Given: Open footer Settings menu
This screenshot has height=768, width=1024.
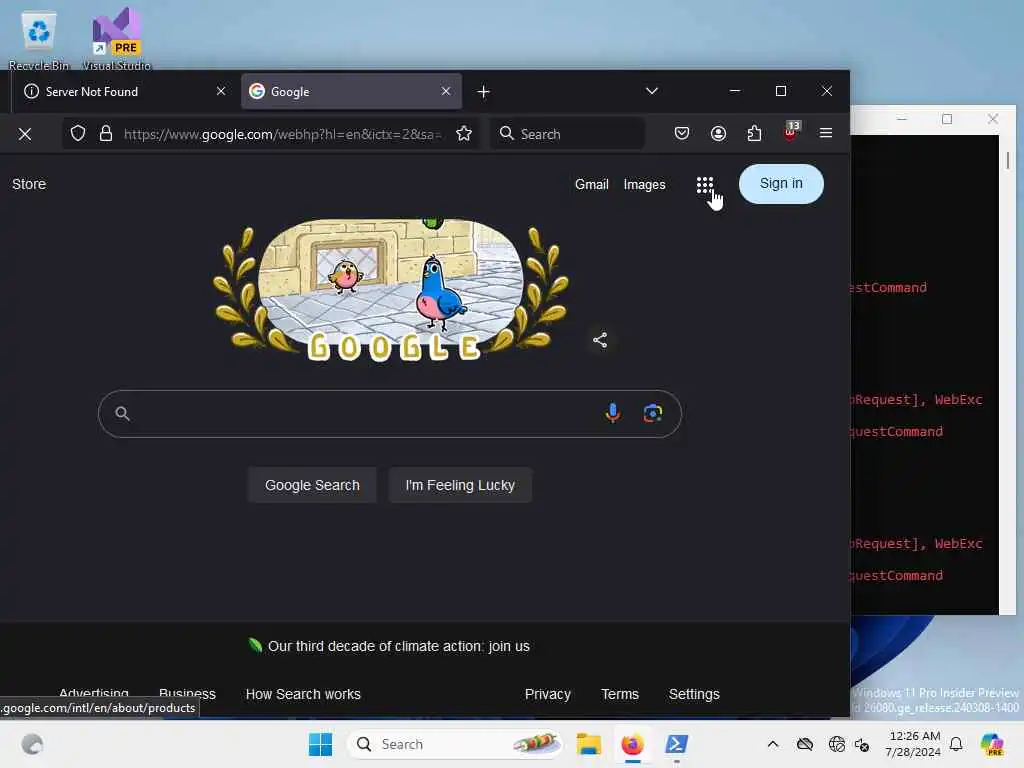Looking at the screenshot, I should click(694, 694).
